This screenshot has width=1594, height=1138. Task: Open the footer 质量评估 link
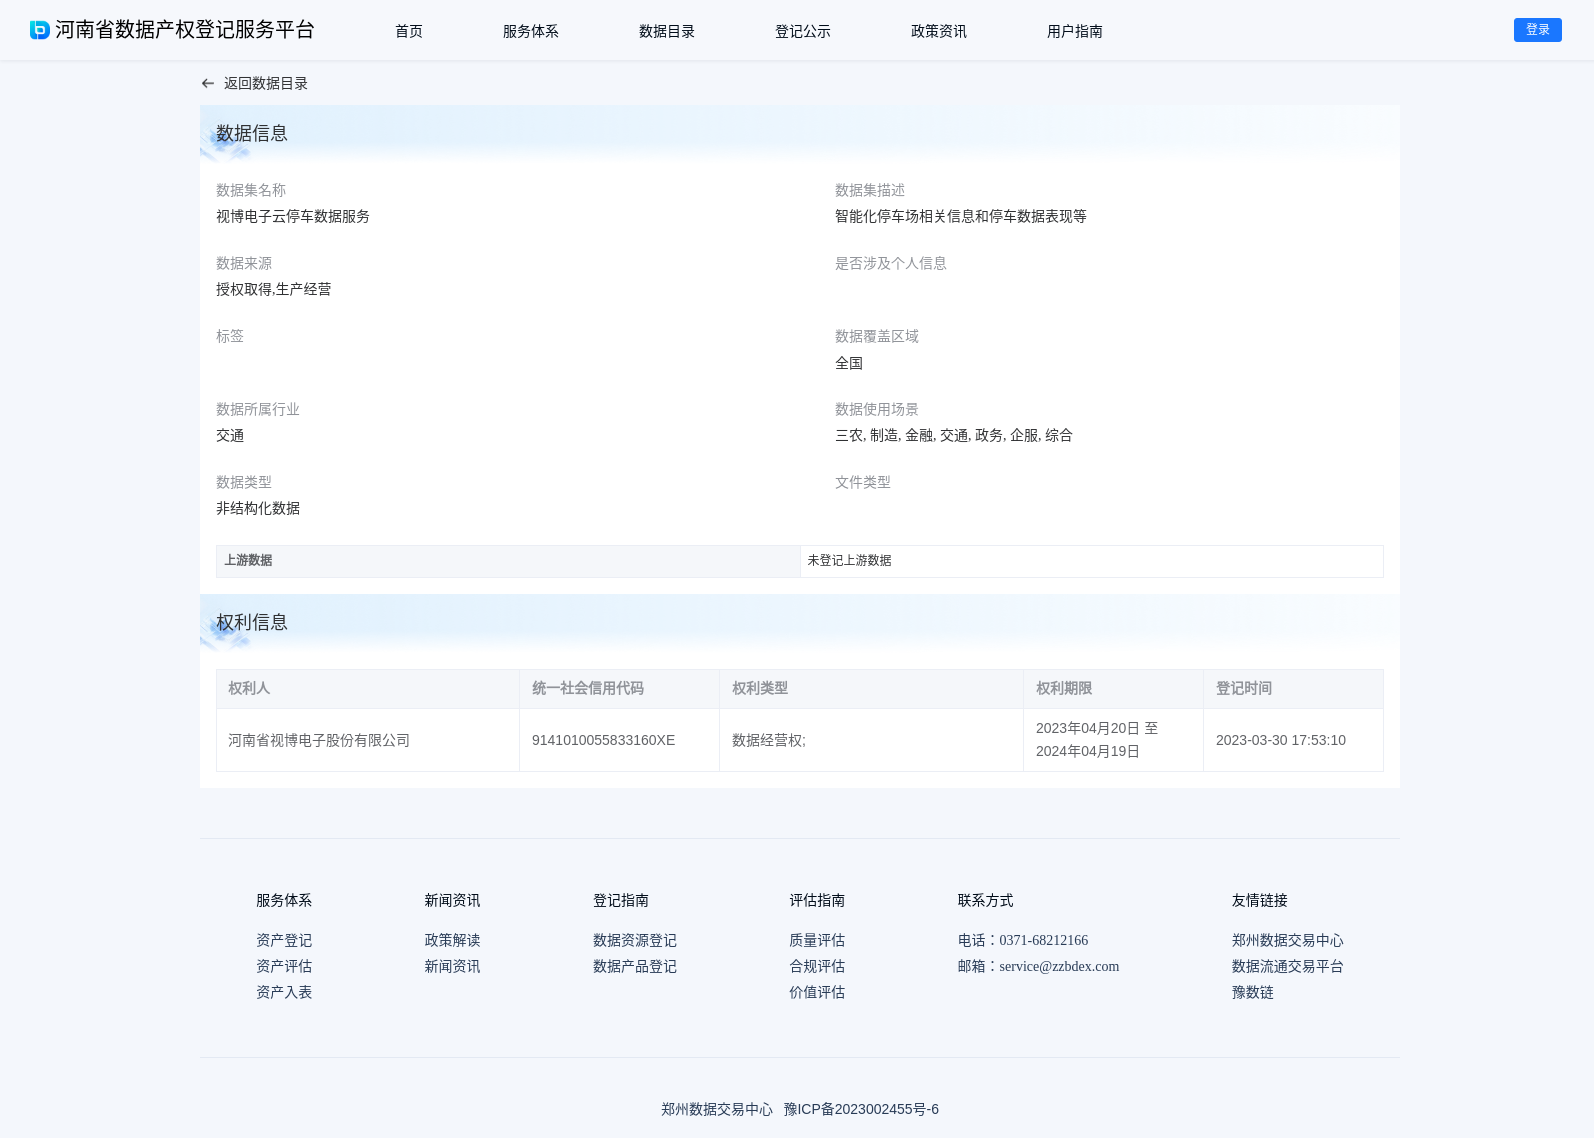(x=817, y=940)
